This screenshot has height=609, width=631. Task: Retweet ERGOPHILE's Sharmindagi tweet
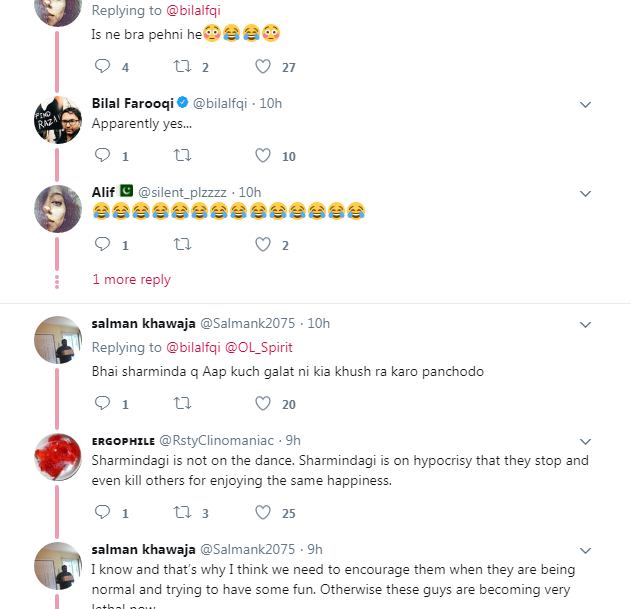click(182, 513)
